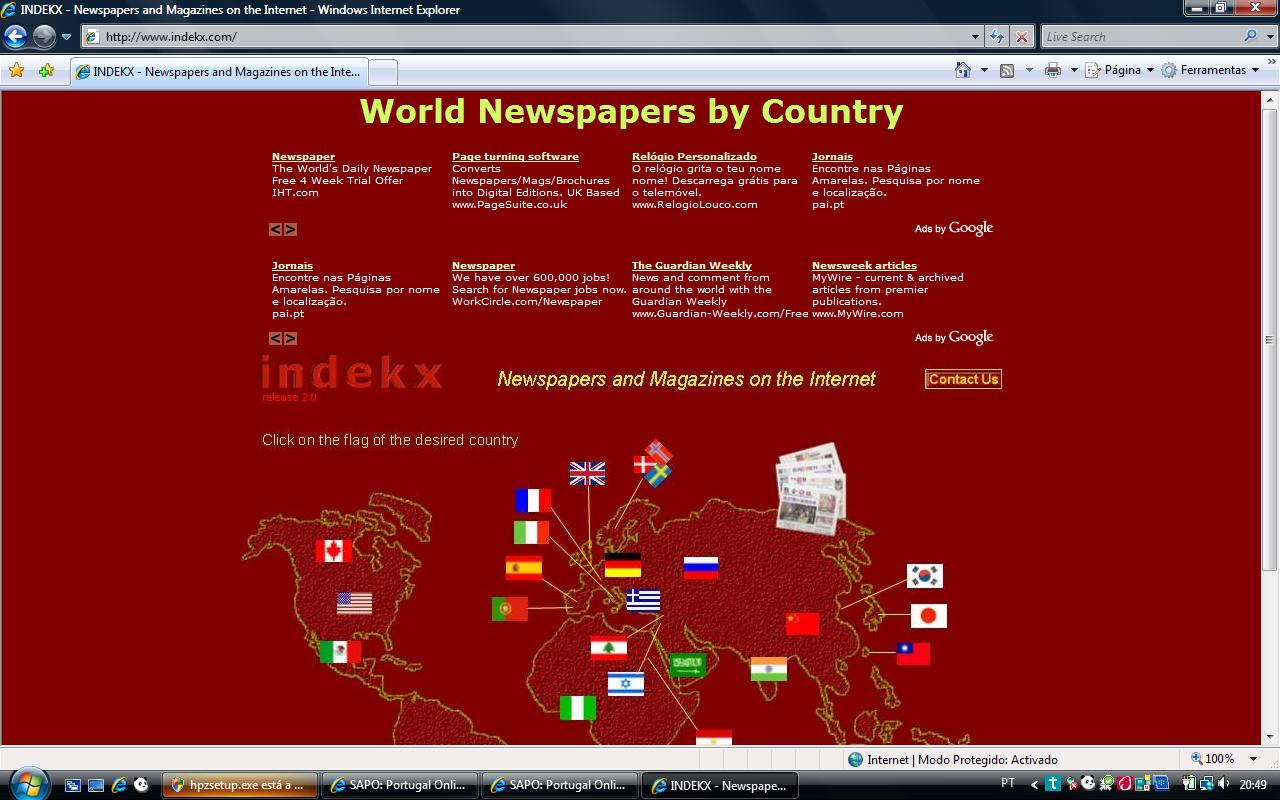This screenshot has height=800, width=1280.
Task: Select the United States flag
Action: click(354, 603)
